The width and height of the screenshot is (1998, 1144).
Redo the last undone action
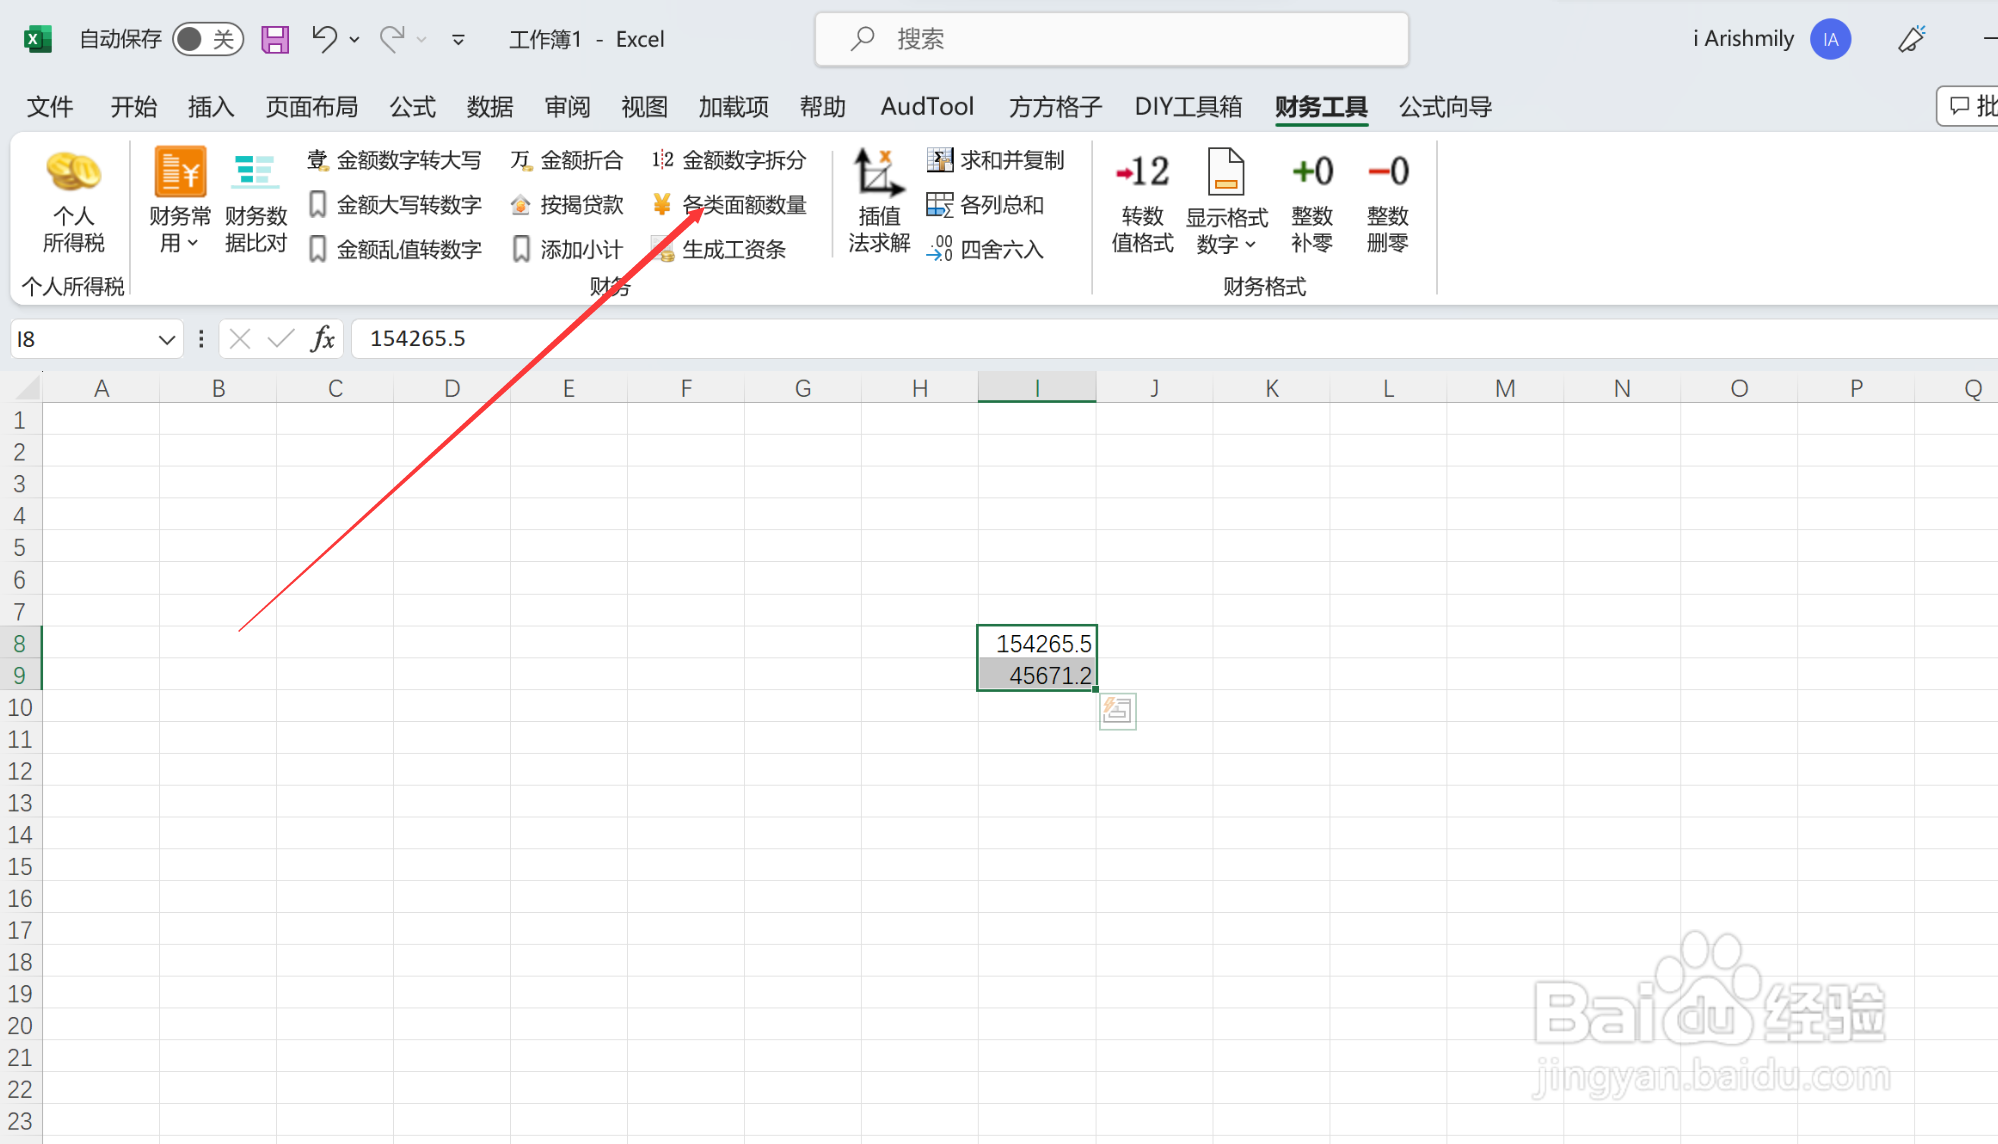pos(392,39)
